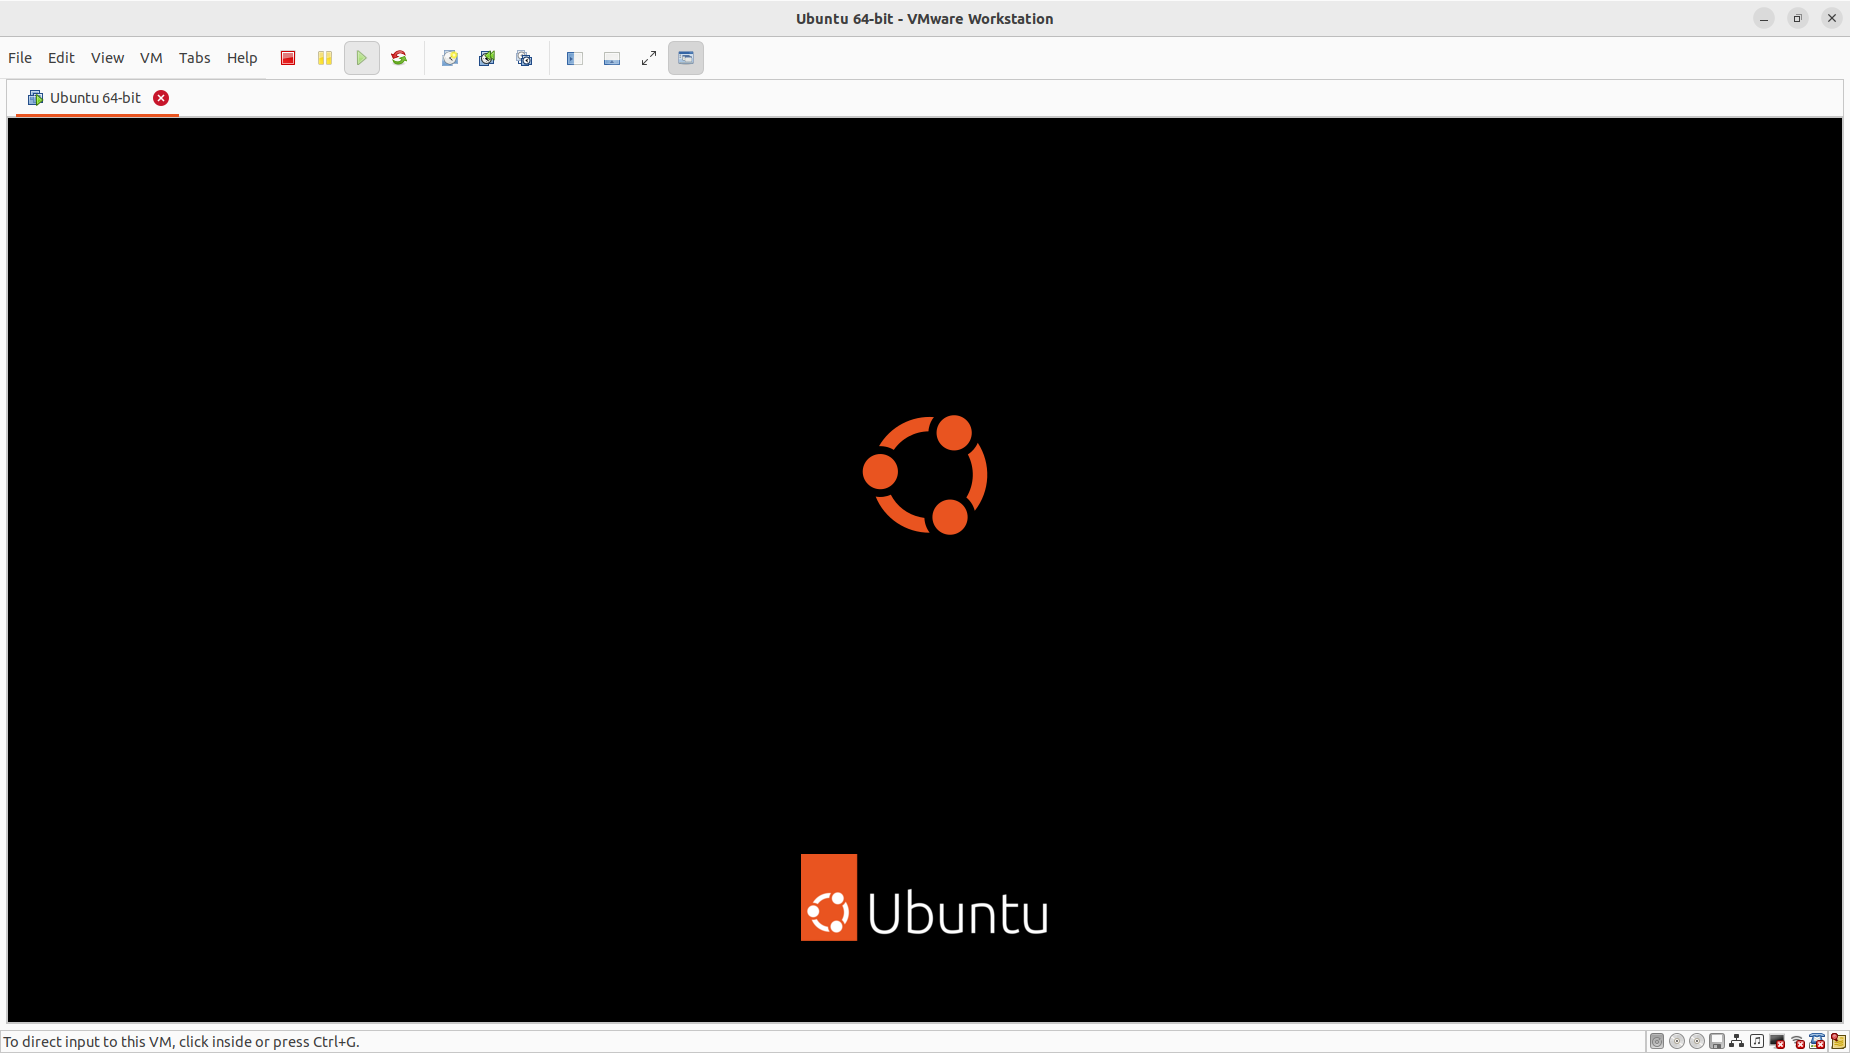This screenshot has width=1850, height=1053.
Task: Click the red power off VM button
Action: click(x=288, y=58)
